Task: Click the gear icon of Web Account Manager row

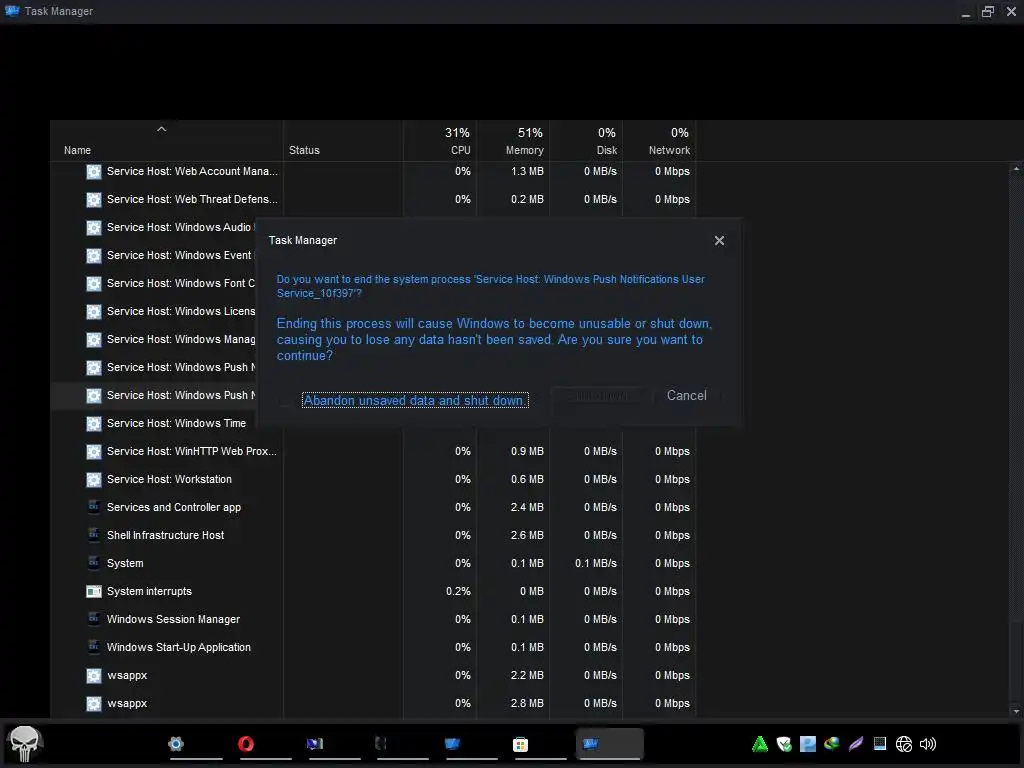Action: [94, 172]
